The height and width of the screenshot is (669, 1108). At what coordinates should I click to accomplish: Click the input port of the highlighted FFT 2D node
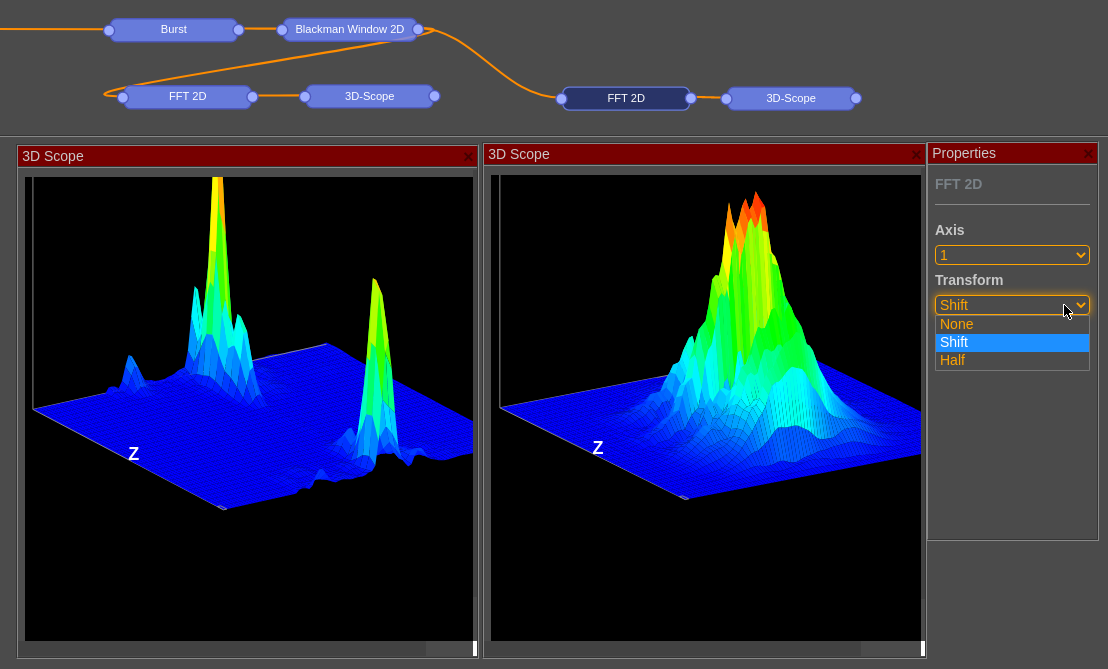click(562, 99)
